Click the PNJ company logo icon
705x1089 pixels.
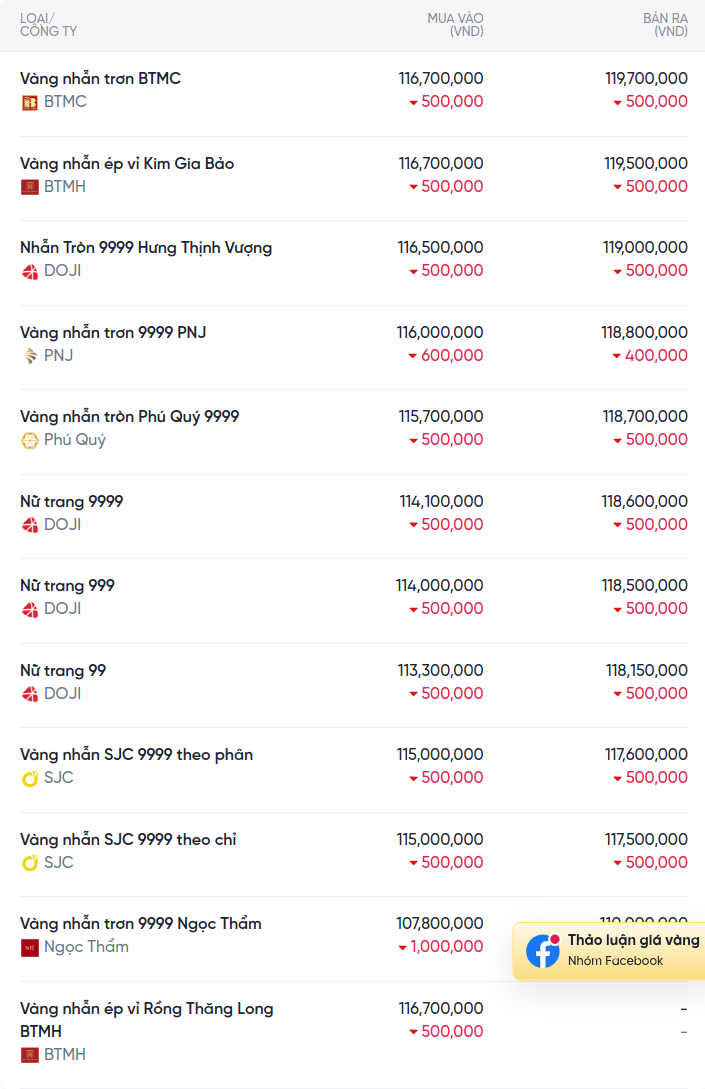[30, 356]
